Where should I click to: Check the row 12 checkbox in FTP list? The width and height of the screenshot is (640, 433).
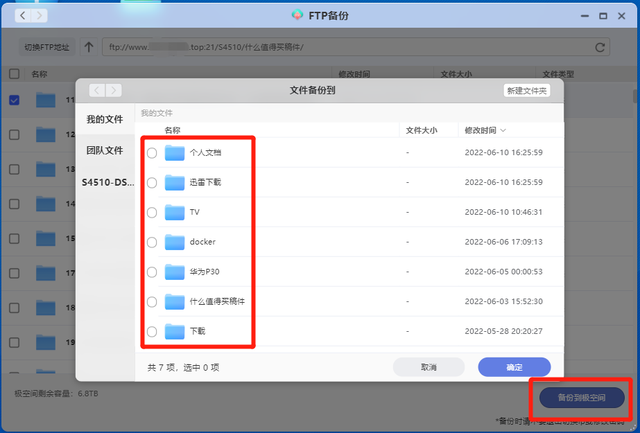tap(14, 135)
